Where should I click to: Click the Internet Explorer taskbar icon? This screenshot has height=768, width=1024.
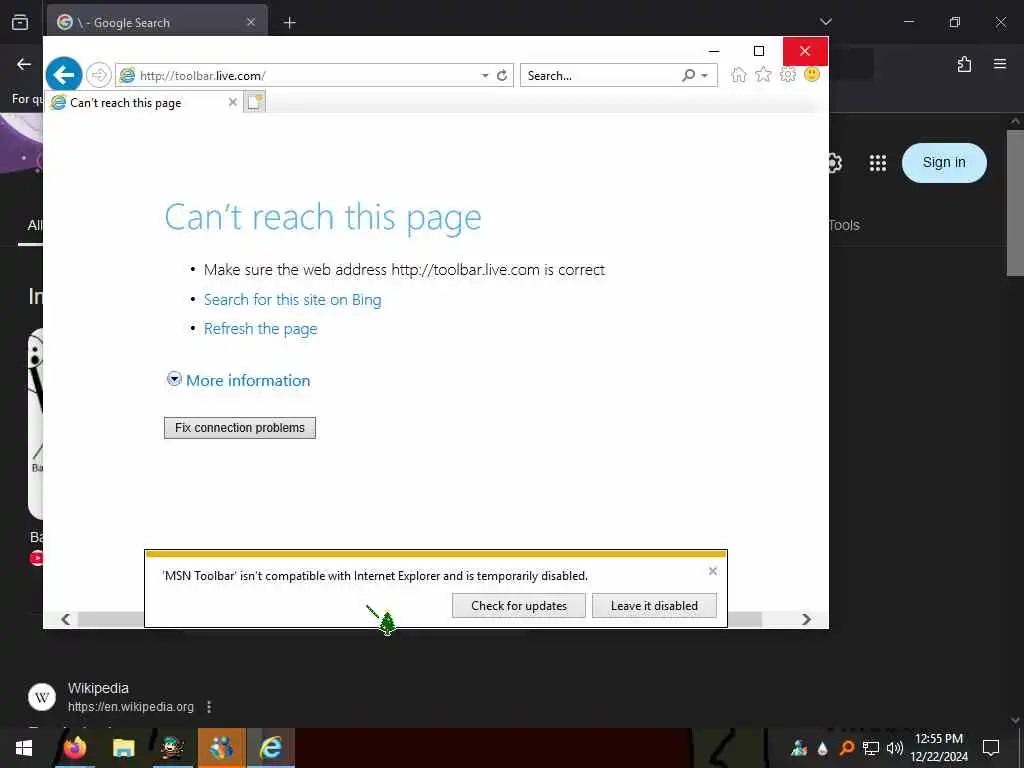pos(270,748)
